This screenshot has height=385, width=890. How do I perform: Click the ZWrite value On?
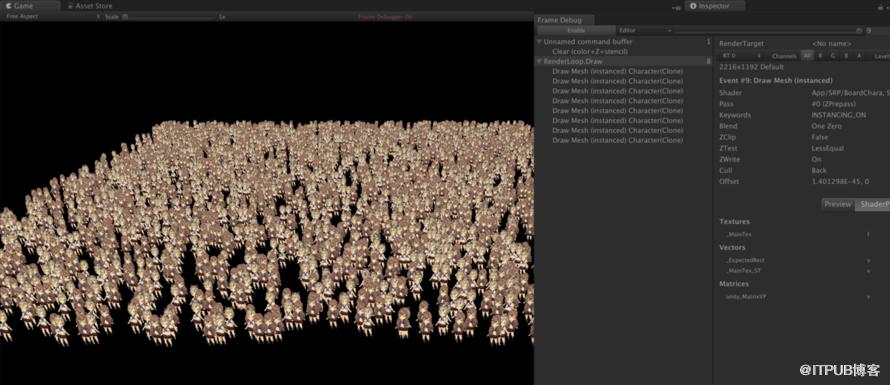(816, 160)
